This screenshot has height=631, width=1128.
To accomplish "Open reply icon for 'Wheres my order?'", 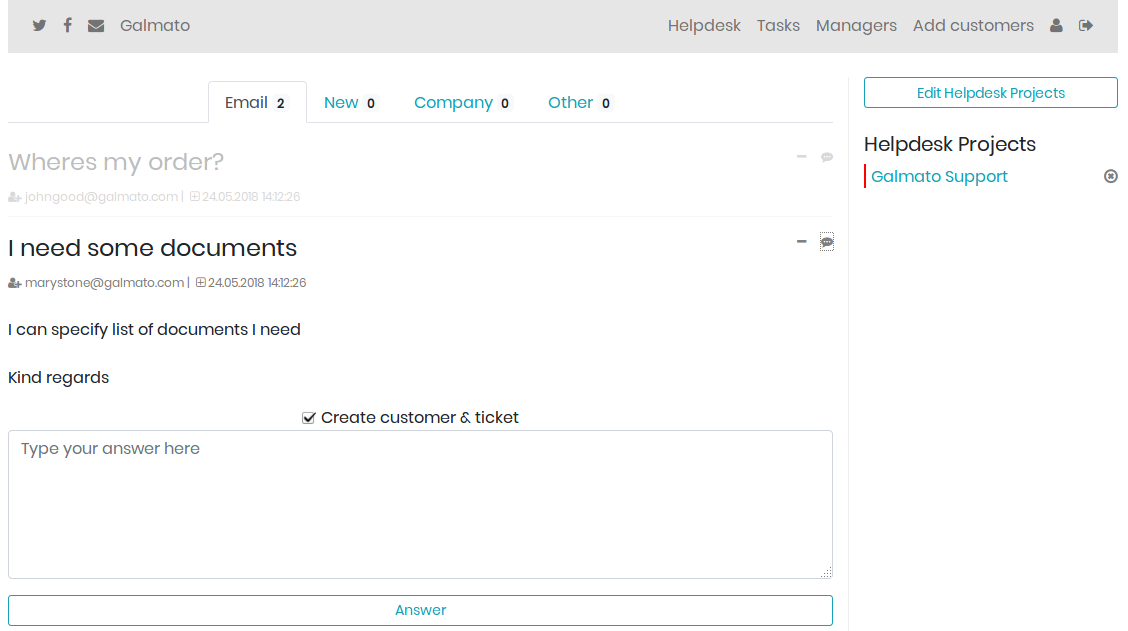I will click(827, 157).
